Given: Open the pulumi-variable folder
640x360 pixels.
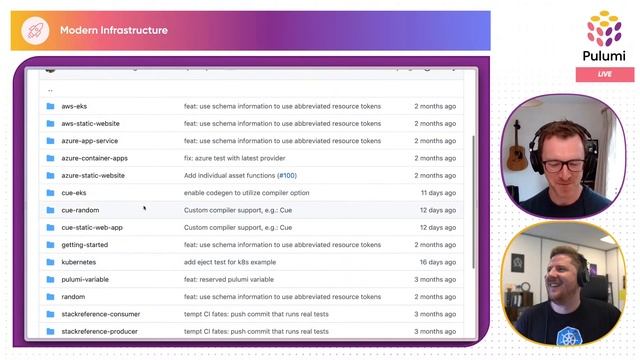Looking at the screenshot, I should point(85,280).
